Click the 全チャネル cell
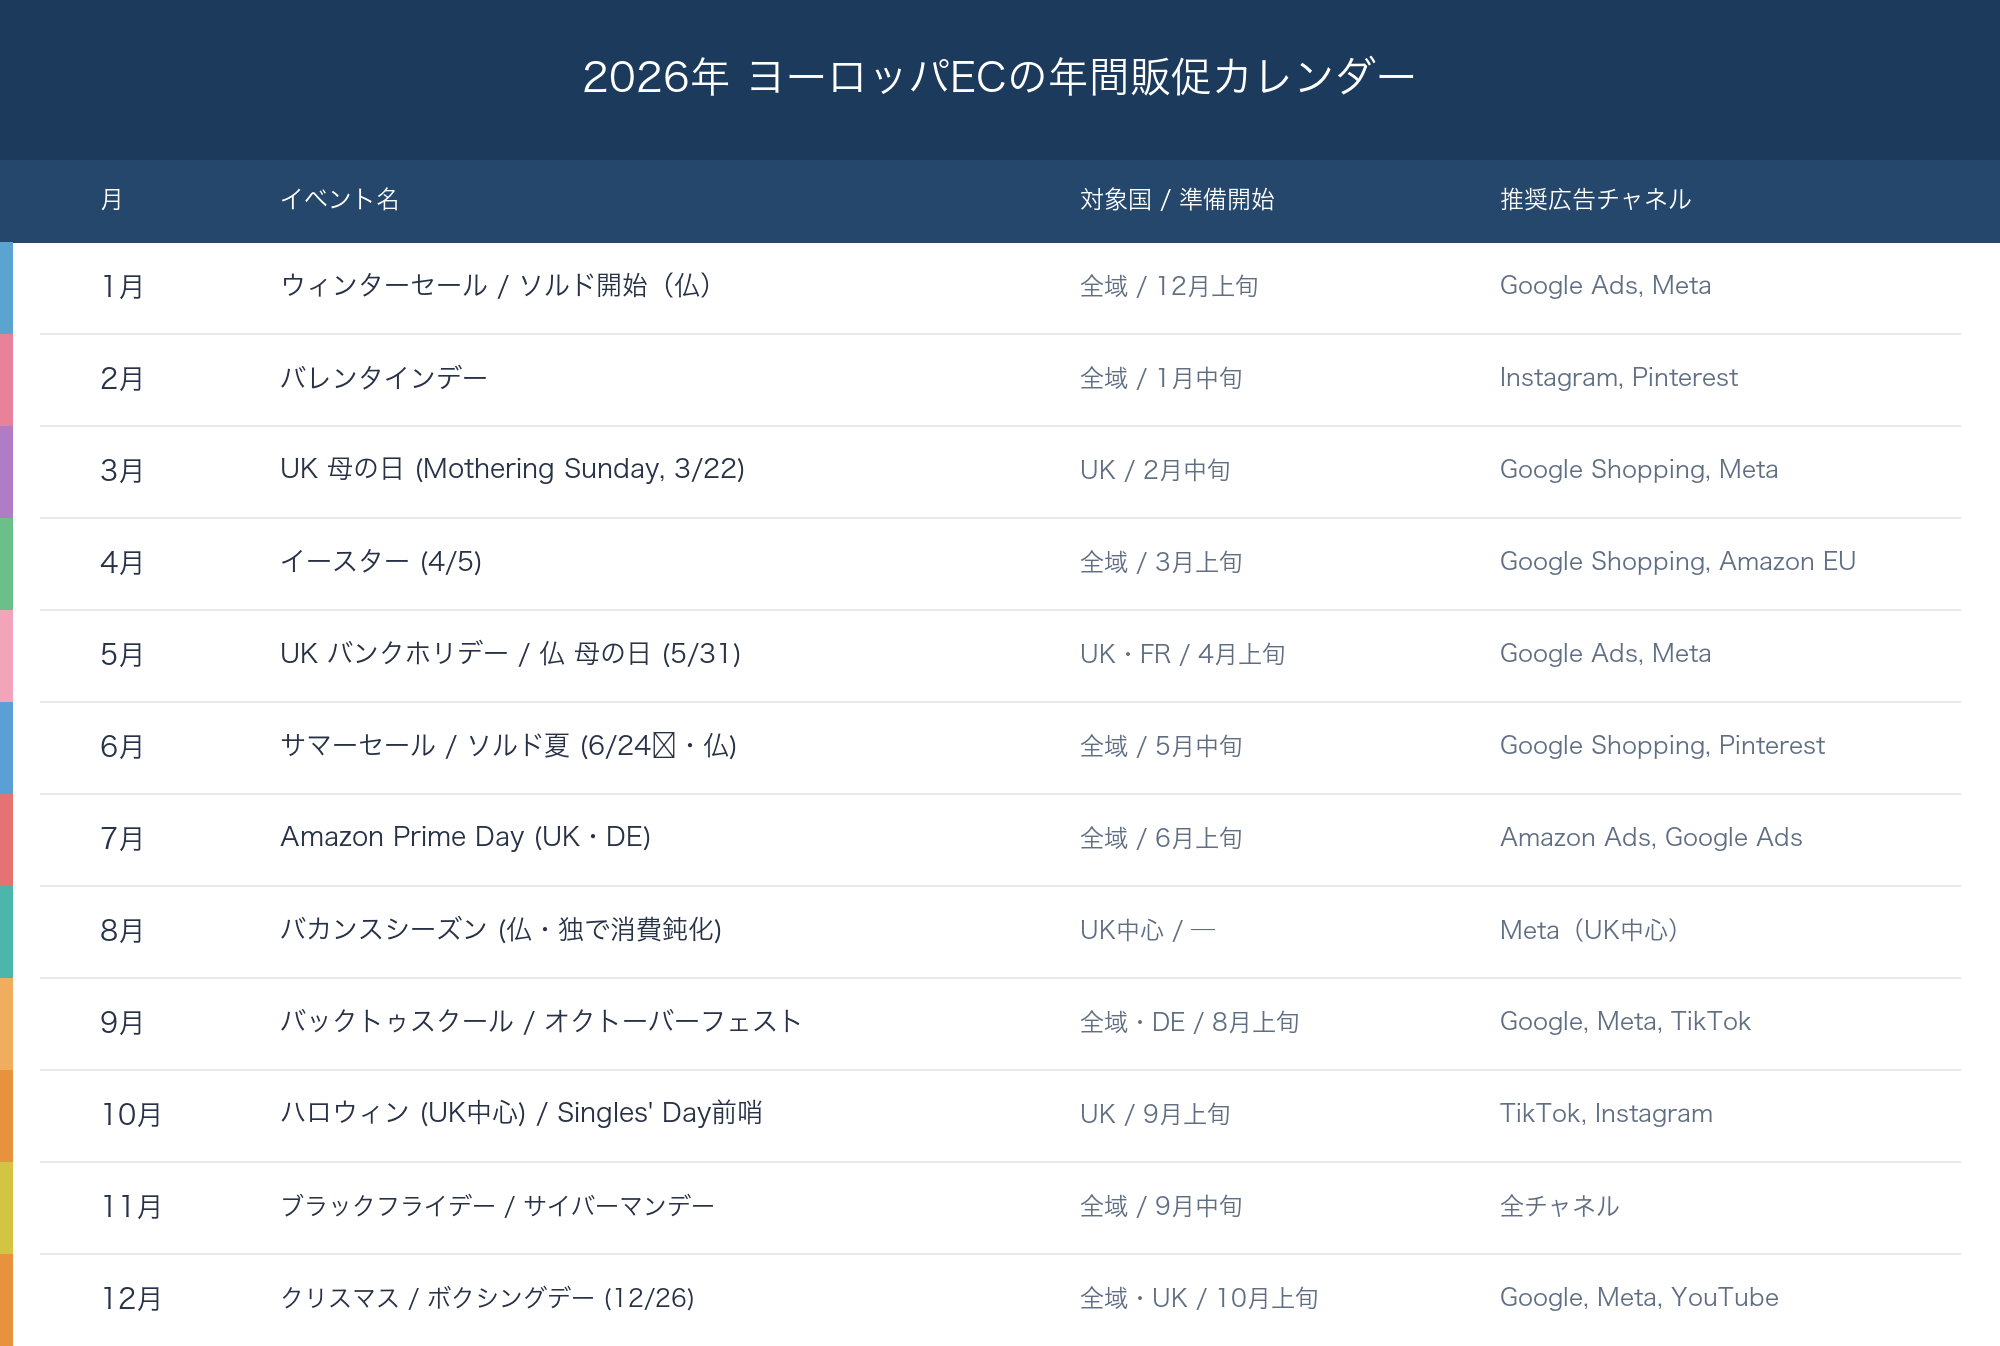 click(x=1560, y=1206)
